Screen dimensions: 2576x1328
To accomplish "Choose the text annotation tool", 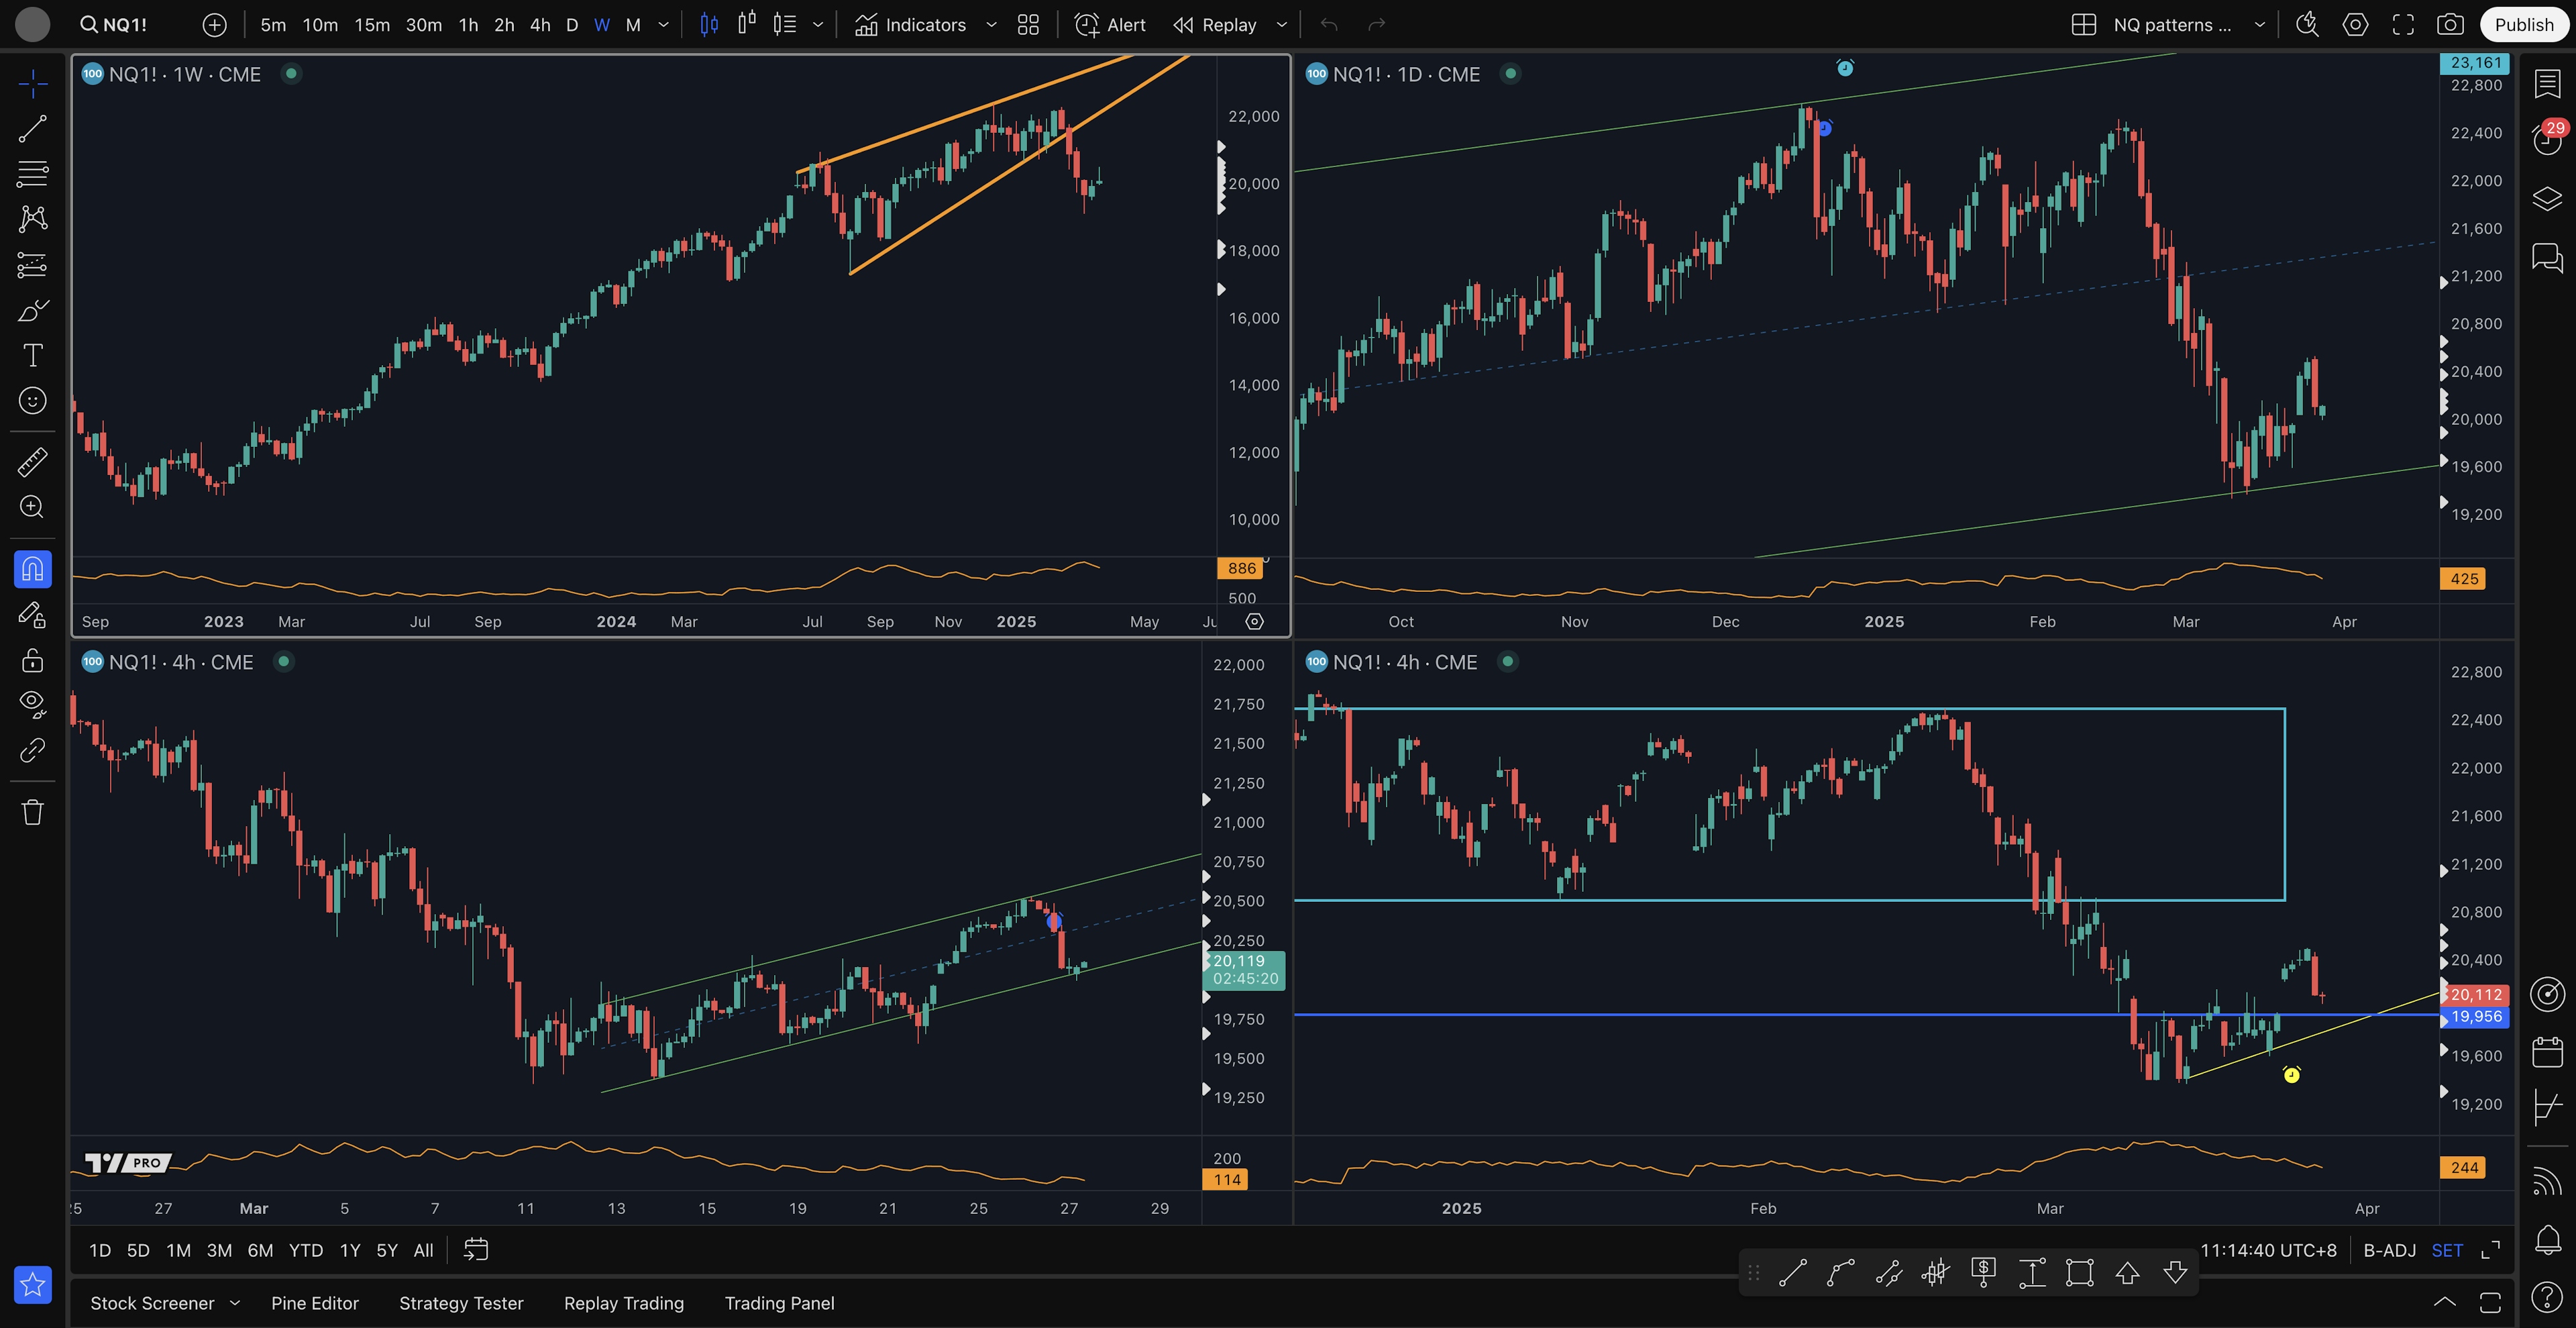I will [32, 355].
